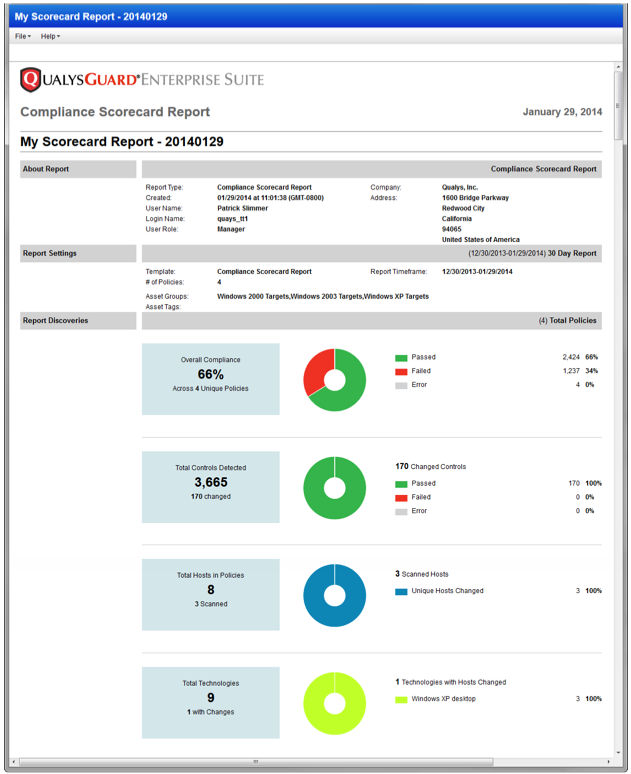Grab the vertical scrollbar thumb
The height and width of the screenshot is (774, 631).
point(618,106)
